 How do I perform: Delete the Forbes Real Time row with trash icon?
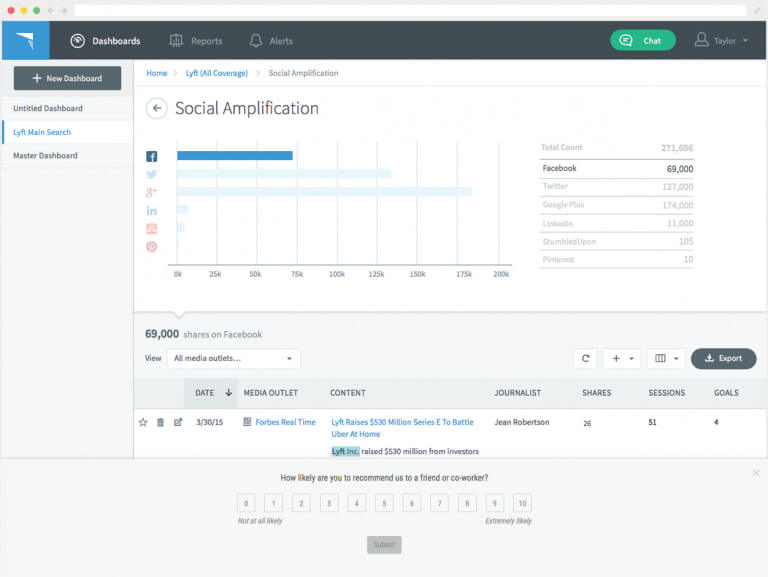(160, 422)
